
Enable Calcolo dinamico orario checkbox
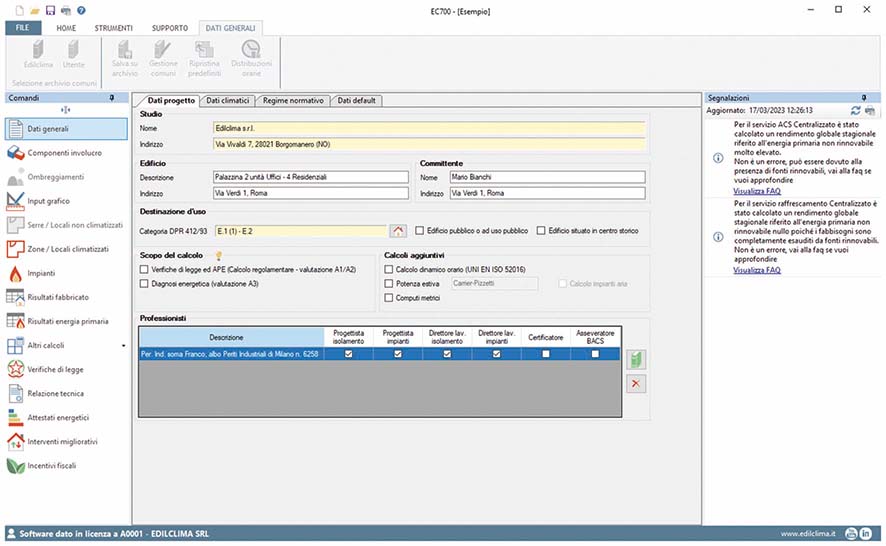pos(389,270)
